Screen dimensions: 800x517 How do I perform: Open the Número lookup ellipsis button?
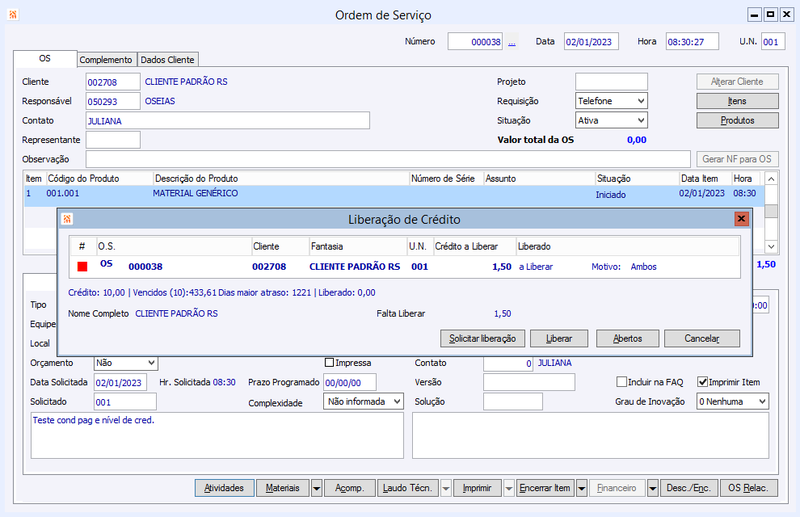click(512, 42)
